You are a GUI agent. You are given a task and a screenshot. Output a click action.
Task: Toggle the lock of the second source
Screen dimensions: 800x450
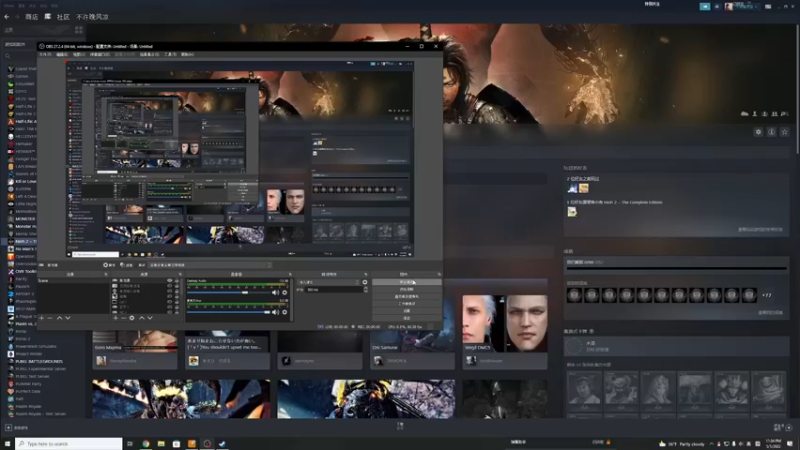point(177,286)
